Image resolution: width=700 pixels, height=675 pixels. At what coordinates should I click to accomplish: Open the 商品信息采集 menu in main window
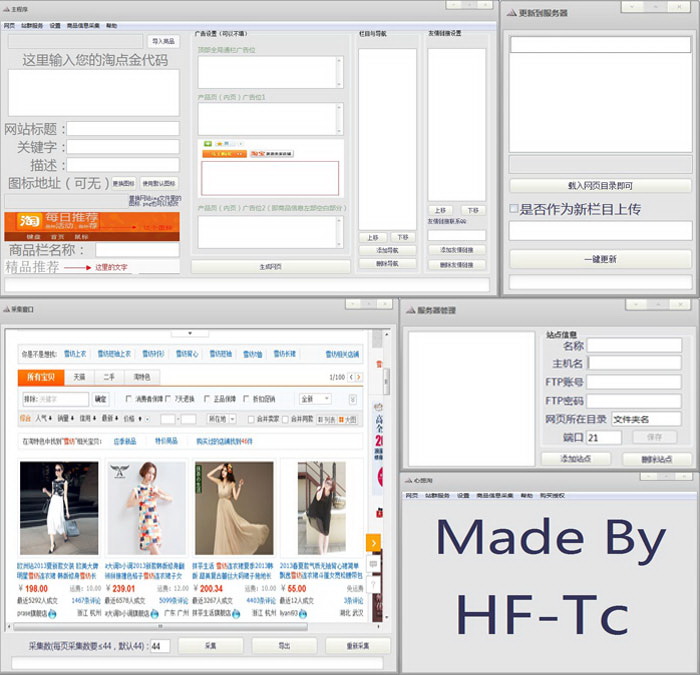coord(82,24)
